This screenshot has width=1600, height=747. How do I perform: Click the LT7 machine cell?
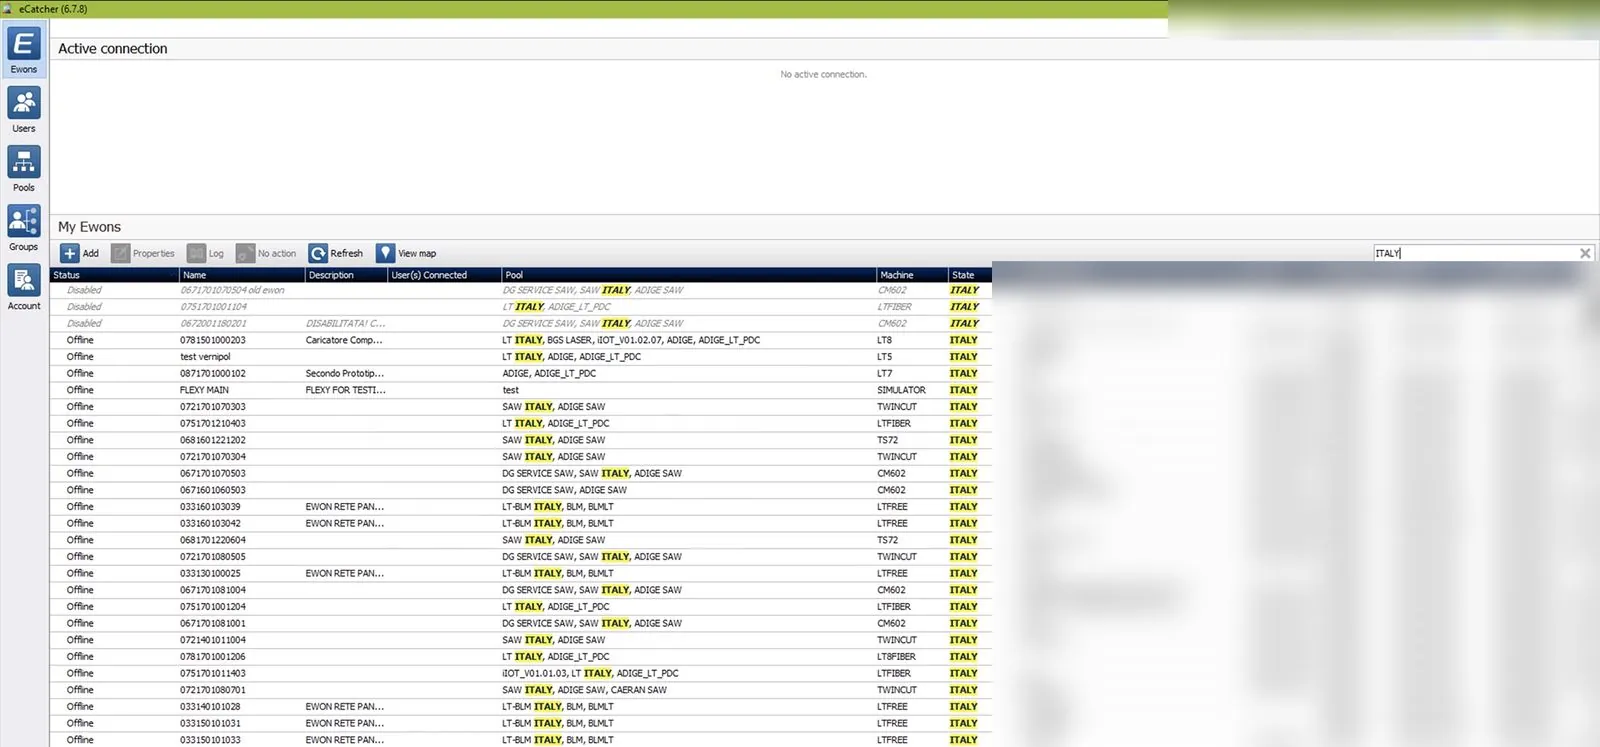click(885, 373)
